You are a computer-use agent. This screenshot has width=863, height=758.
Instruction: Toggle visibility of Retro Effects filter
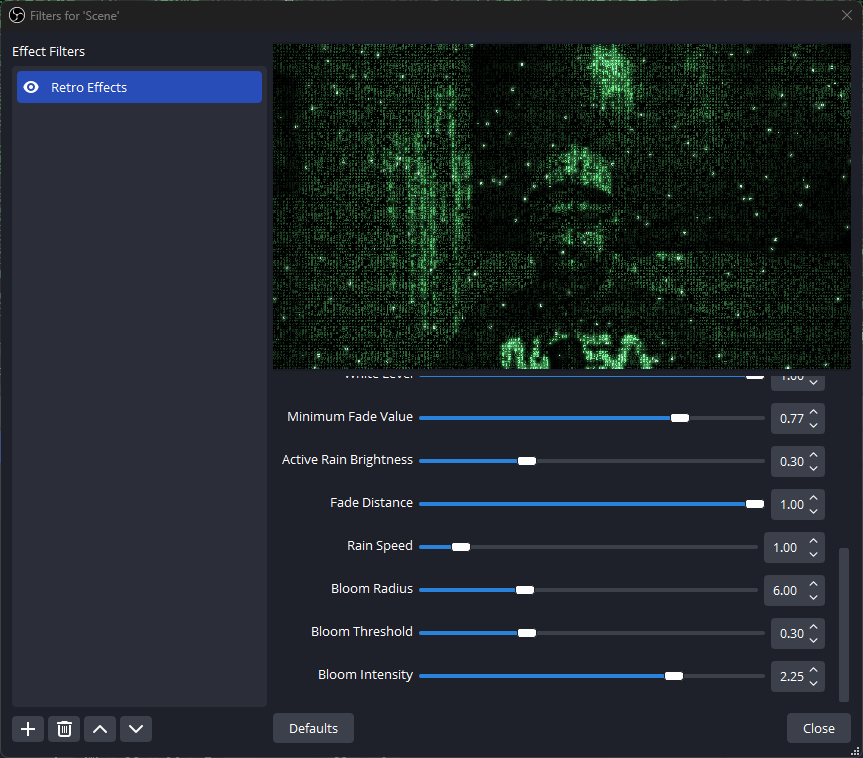pyautogui.click(x=31, y=87)
